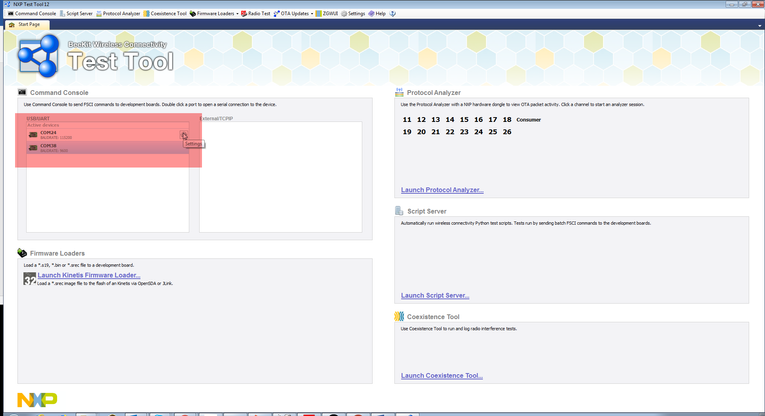This screenshot has height=416, width=765.
Task: Click the COM38 board icon
Action: [x=33, y=148]
